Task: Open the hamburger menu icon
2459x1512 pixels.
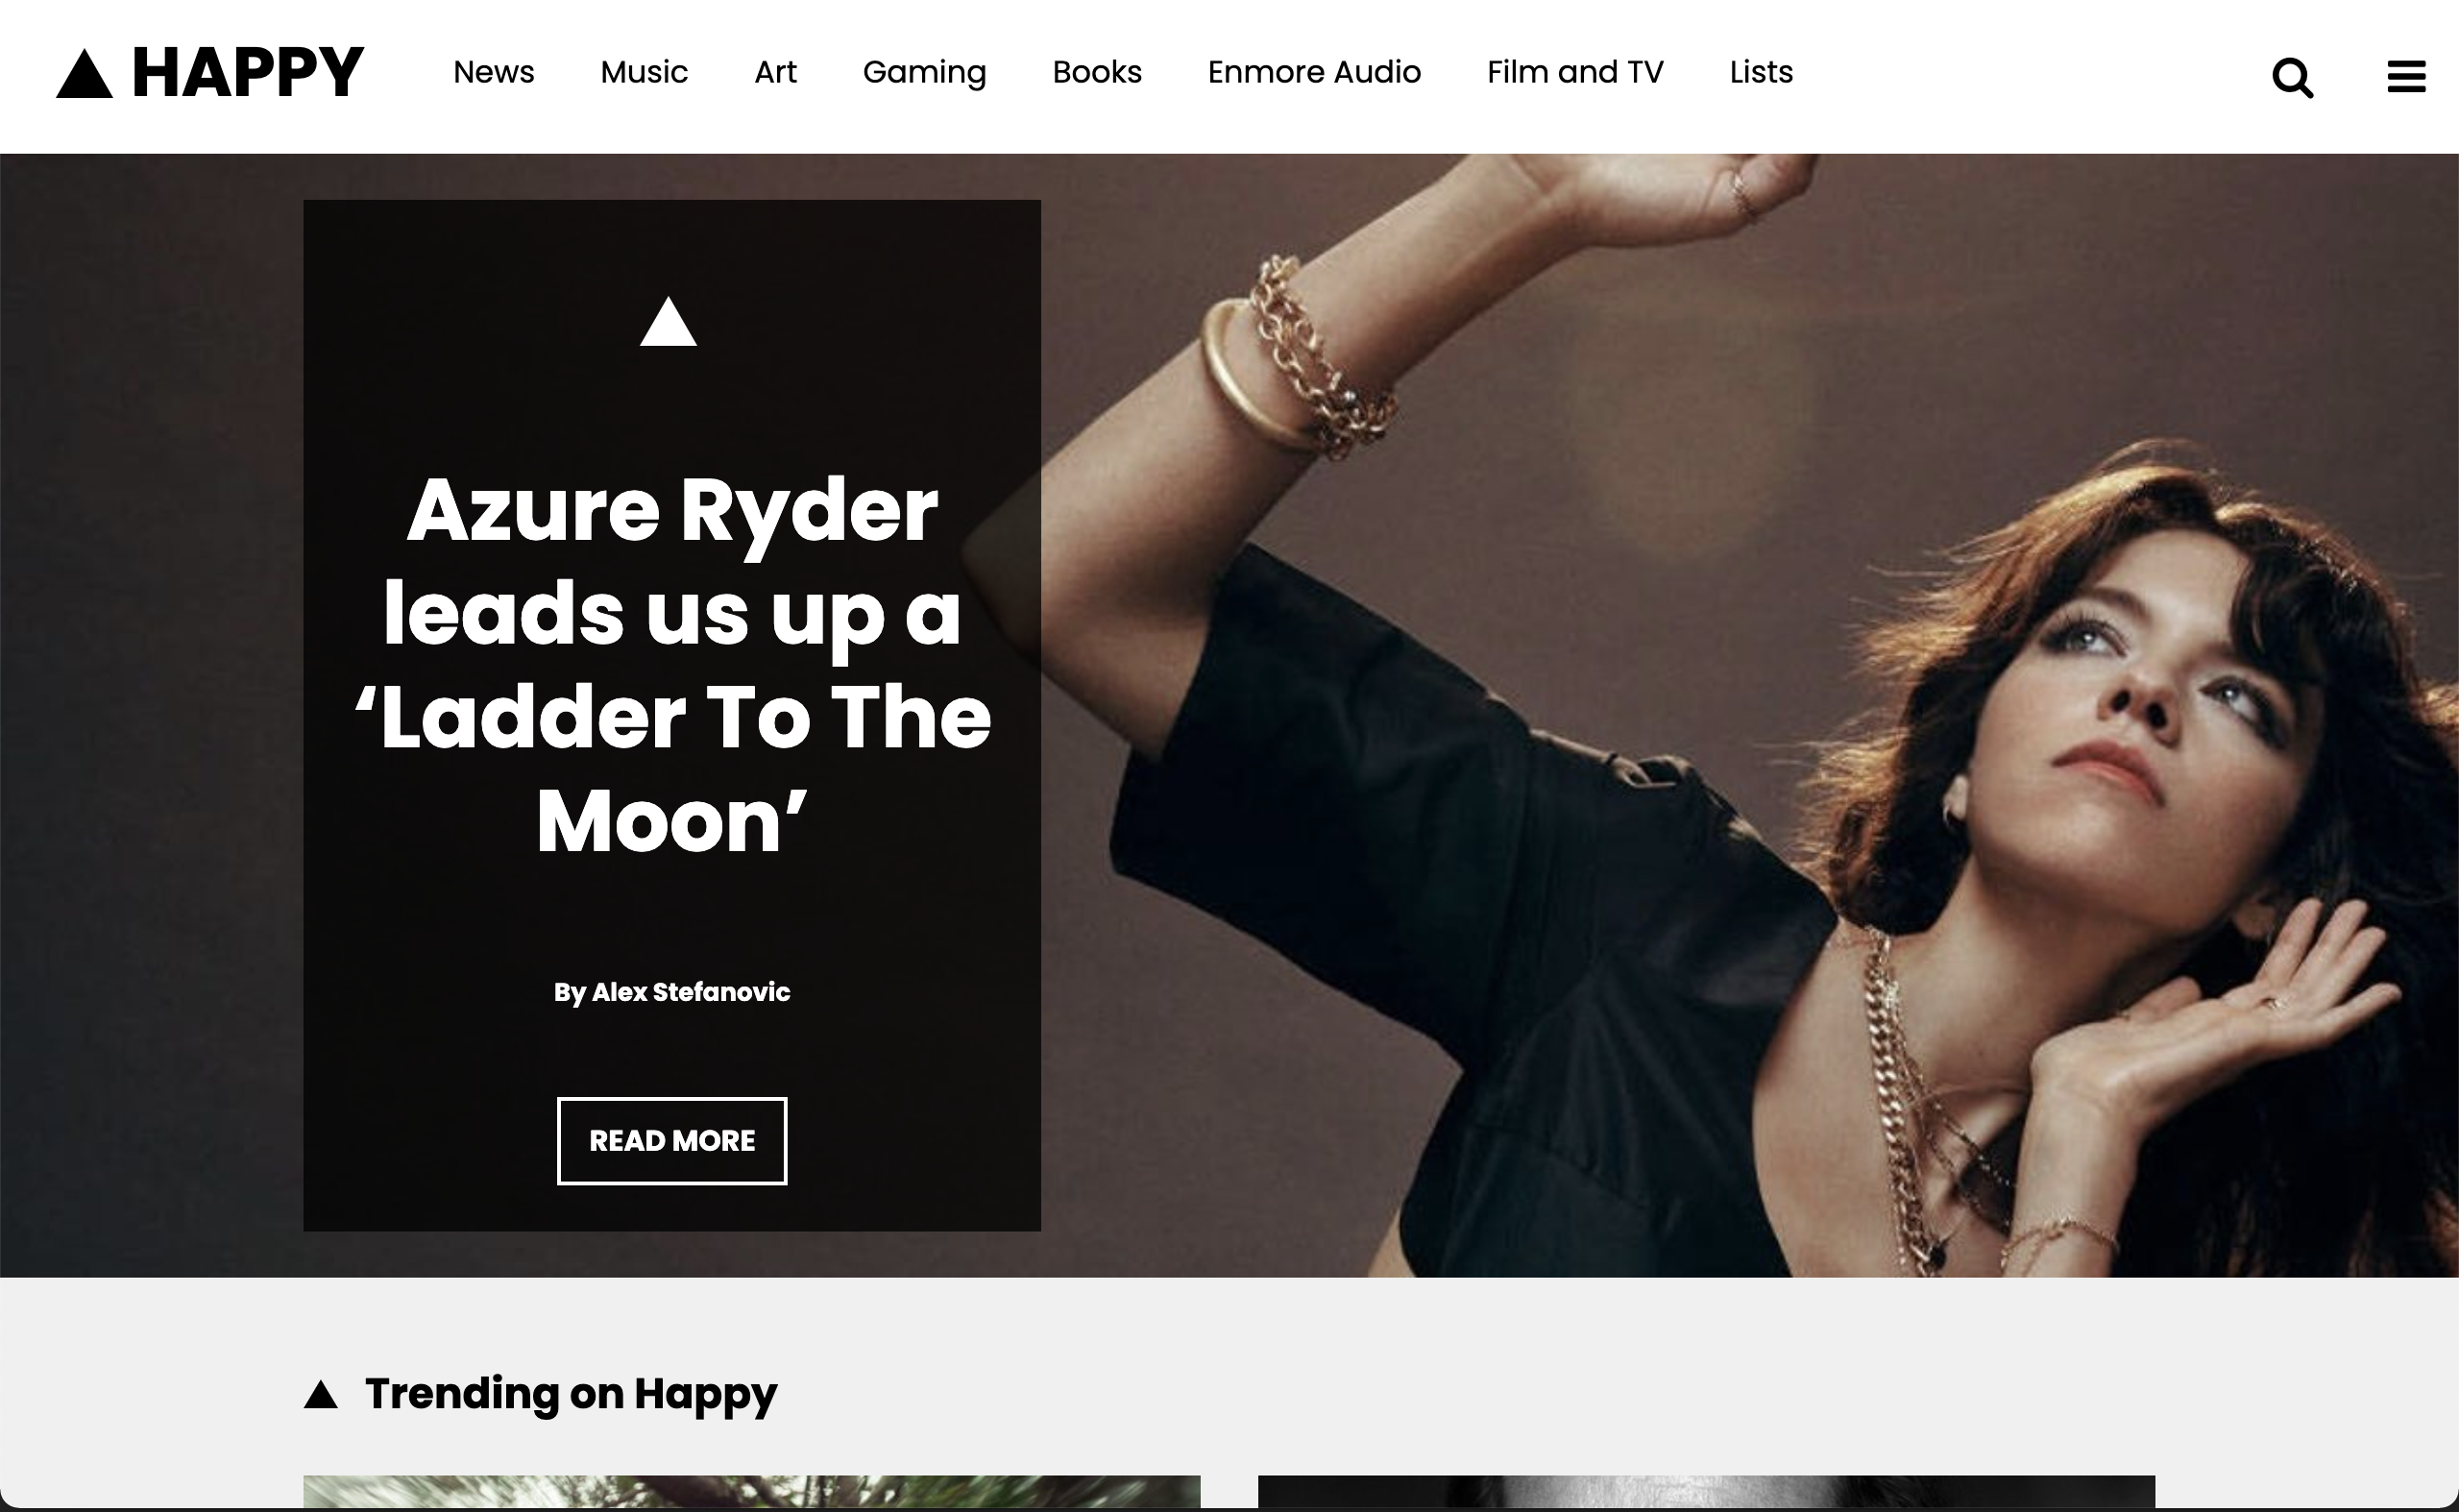Action: pos(2406,76)
